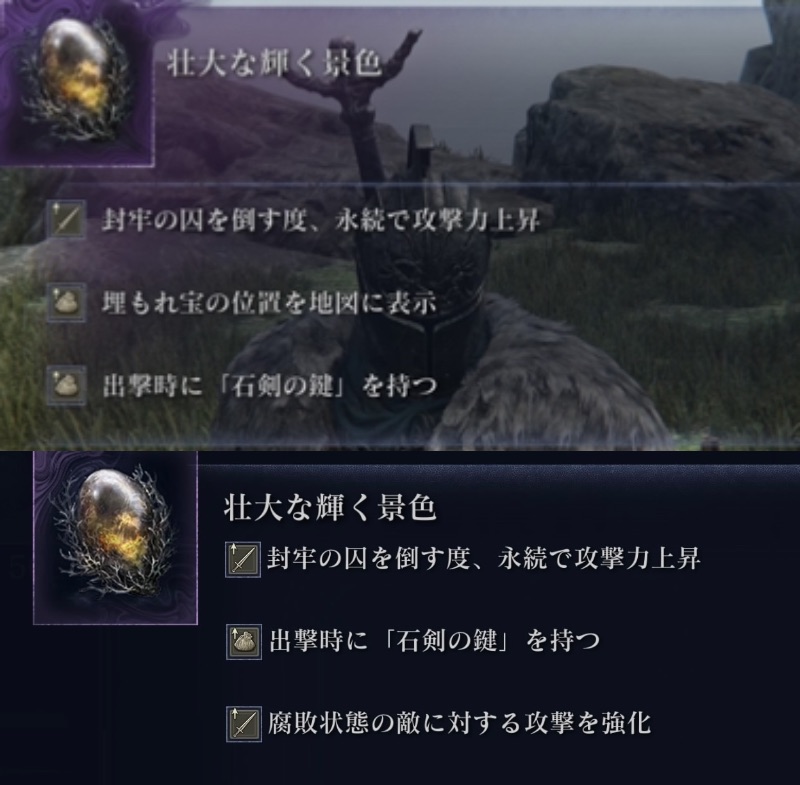This screenshot has width=800, height=785.
Task: Click the upper panel's attack-up sword icon
Action: [x=67, y=219]
